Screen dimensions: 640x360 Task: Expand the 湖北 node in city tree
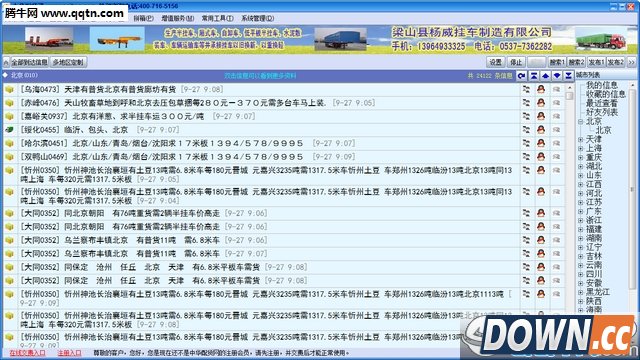(x=580, y=167)
